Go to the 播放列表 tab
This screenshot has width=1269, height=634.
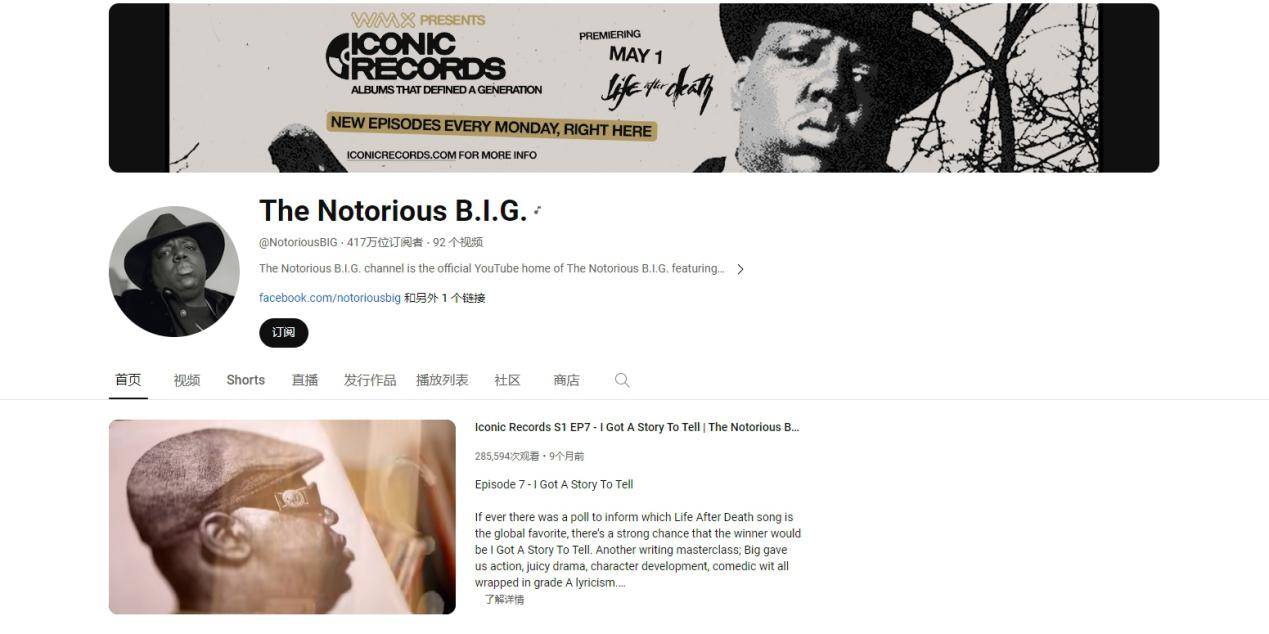pos(442,380)
